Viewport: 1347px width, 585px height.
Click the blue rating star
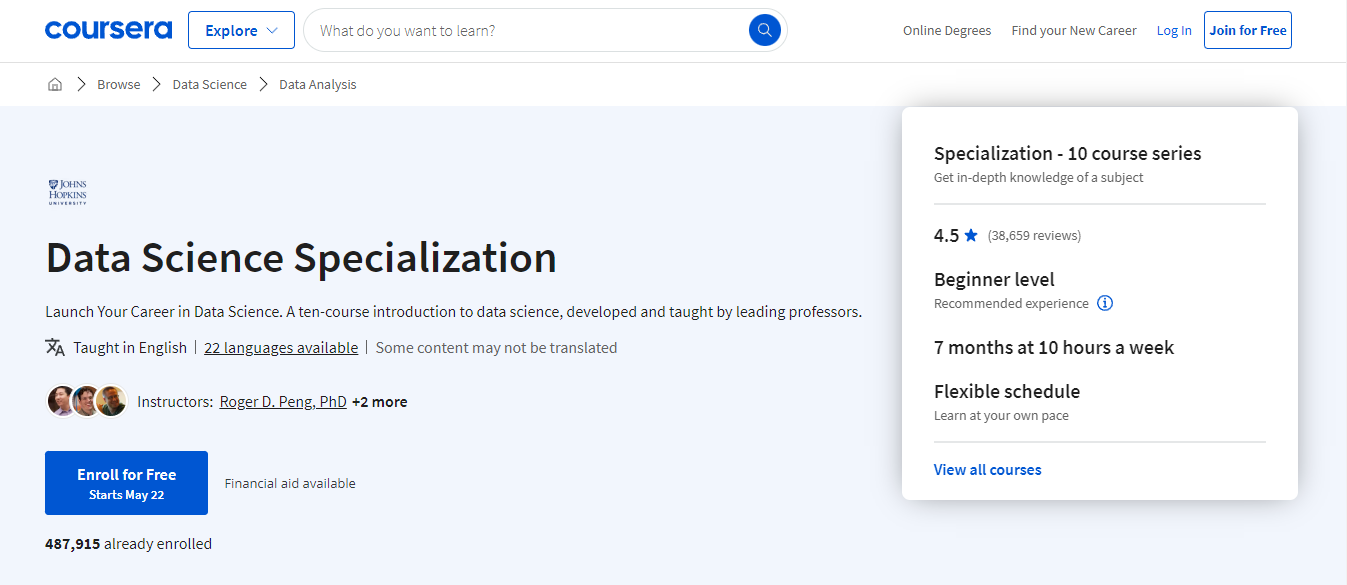[971, 236]
